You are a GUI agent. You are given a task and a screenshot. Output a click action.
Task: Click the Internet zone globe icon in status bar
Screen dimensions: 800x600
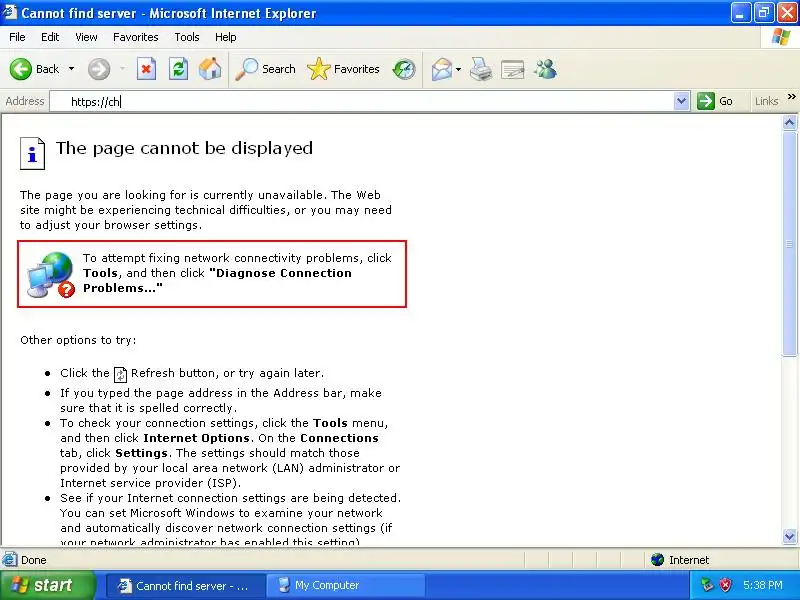657,560
